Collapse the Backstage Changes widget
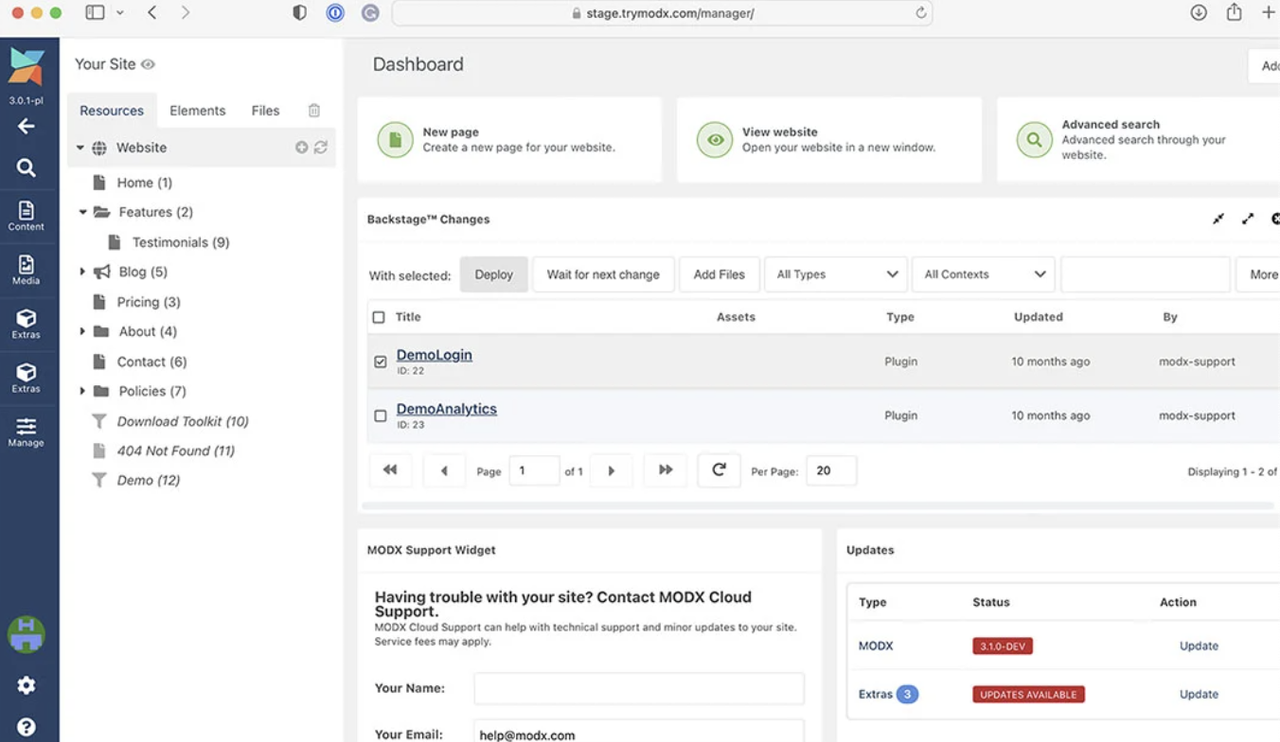Viewport: 1280px width, 742px height. coord(1218,219)
